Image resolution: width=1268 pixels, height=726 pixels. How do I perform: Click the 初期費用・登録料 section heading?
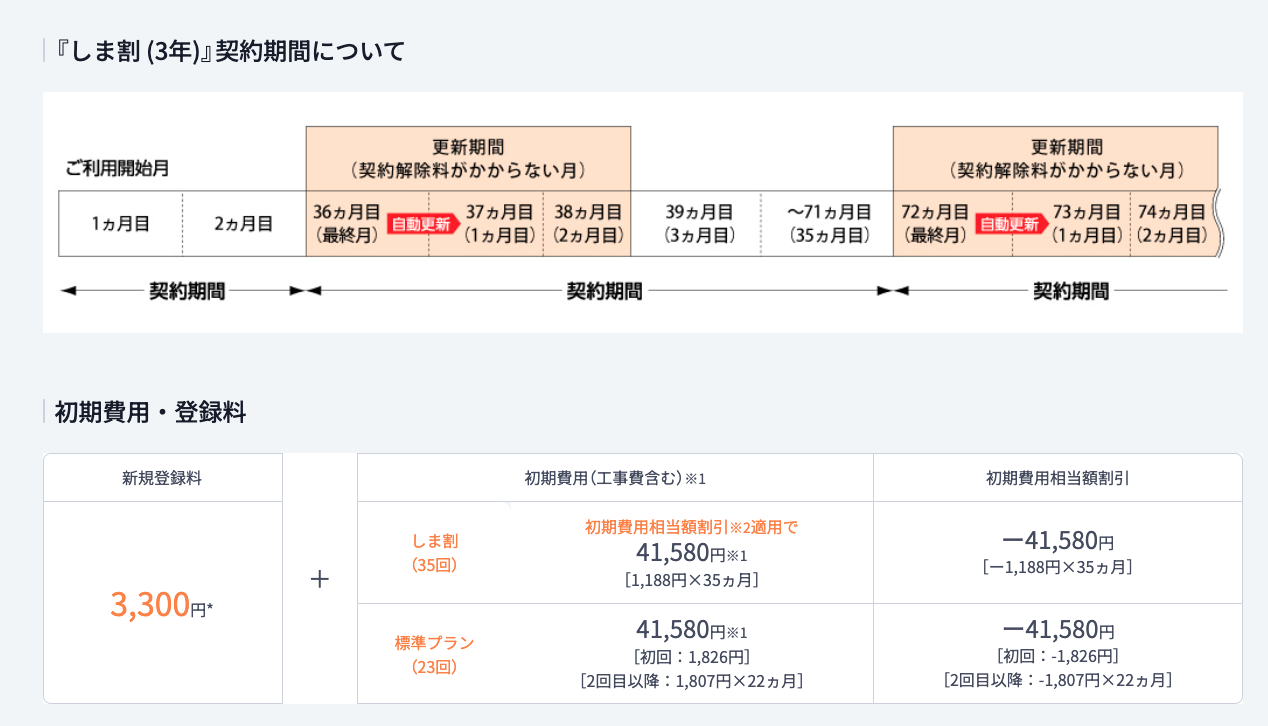pyautogui.click(x=151, y=412)
